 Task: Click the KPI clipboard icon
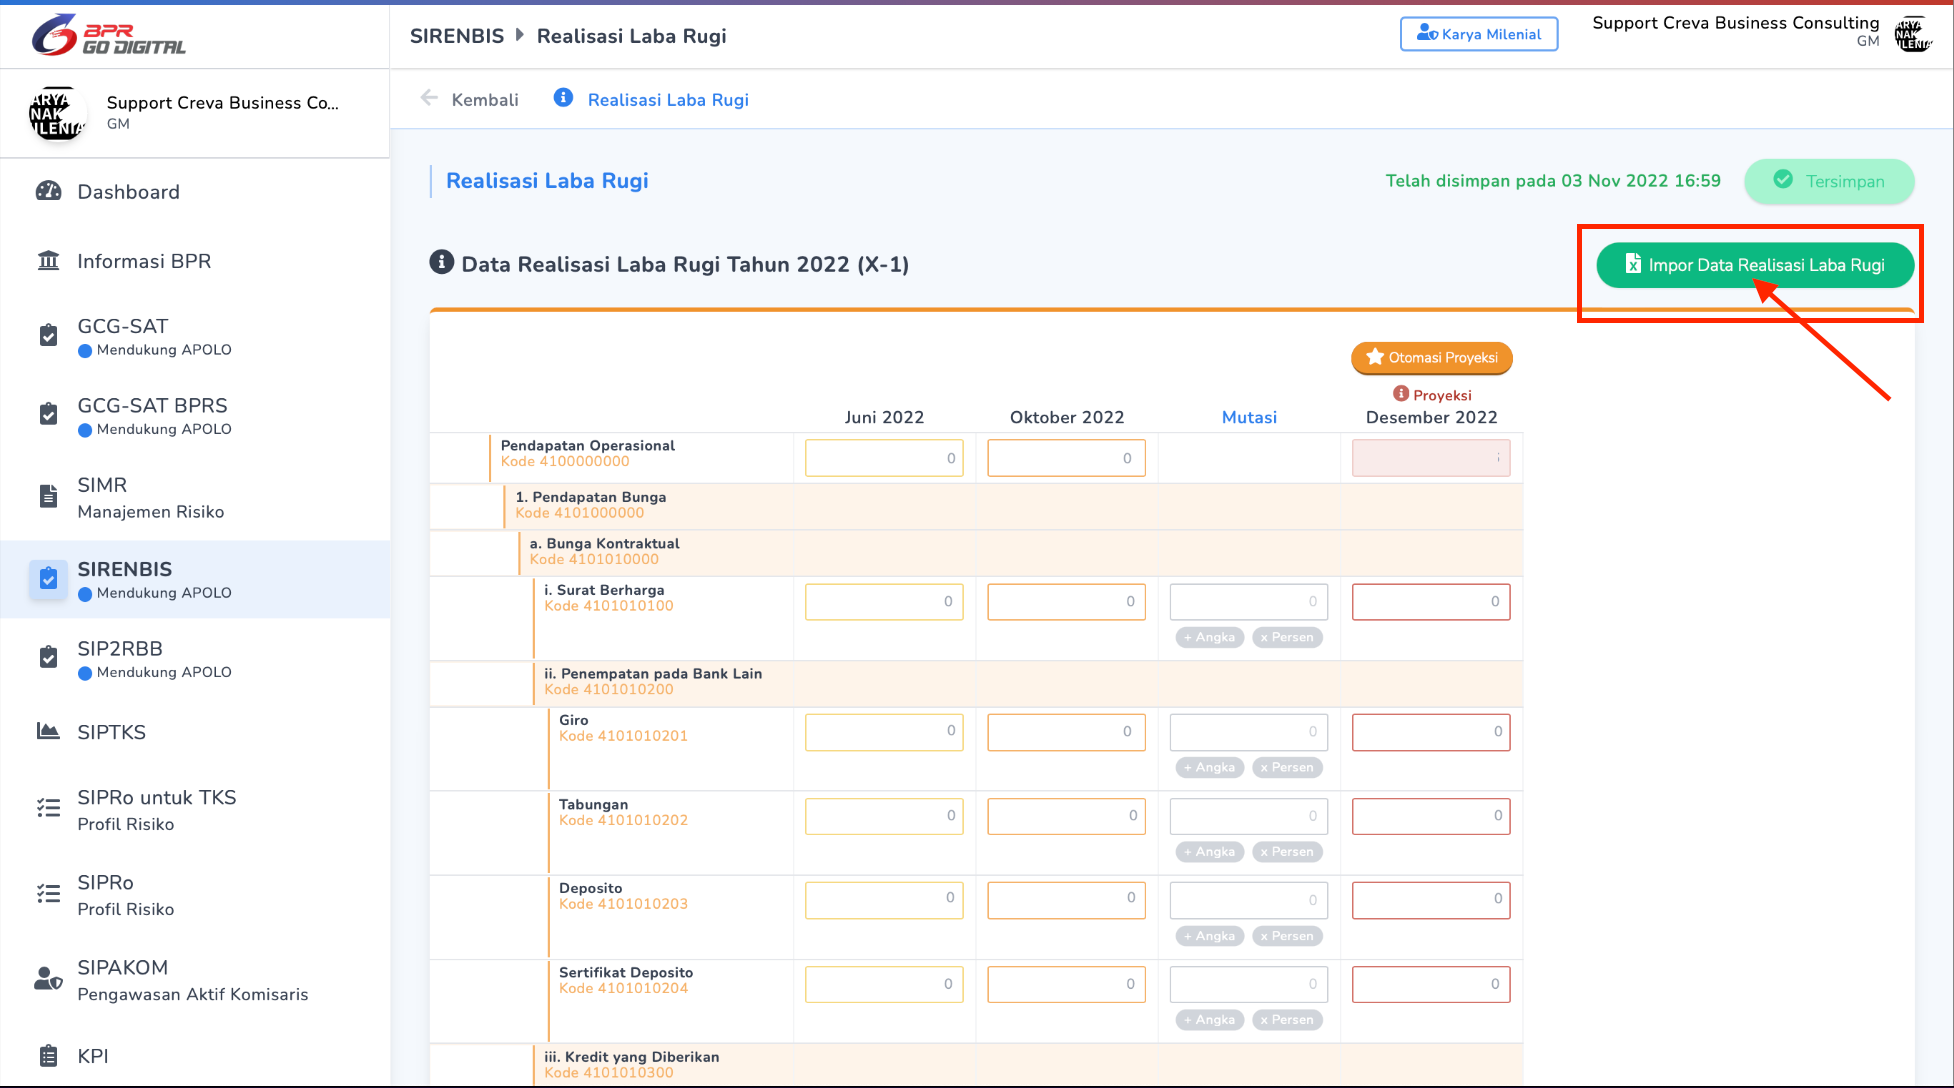point(48,1055)
